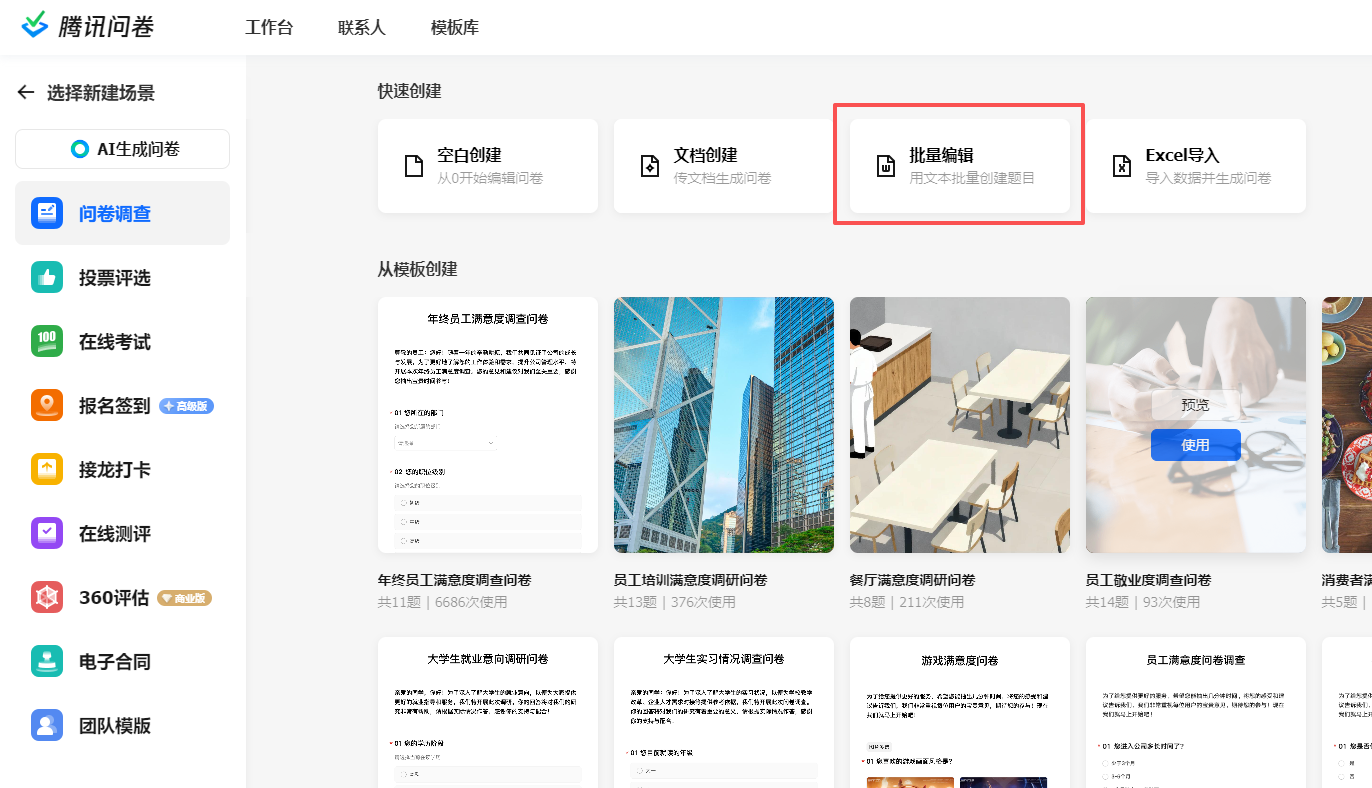Select the 投票评选 thumbs-up icon
The image size is (1372, 788).
tap(47, 278)
